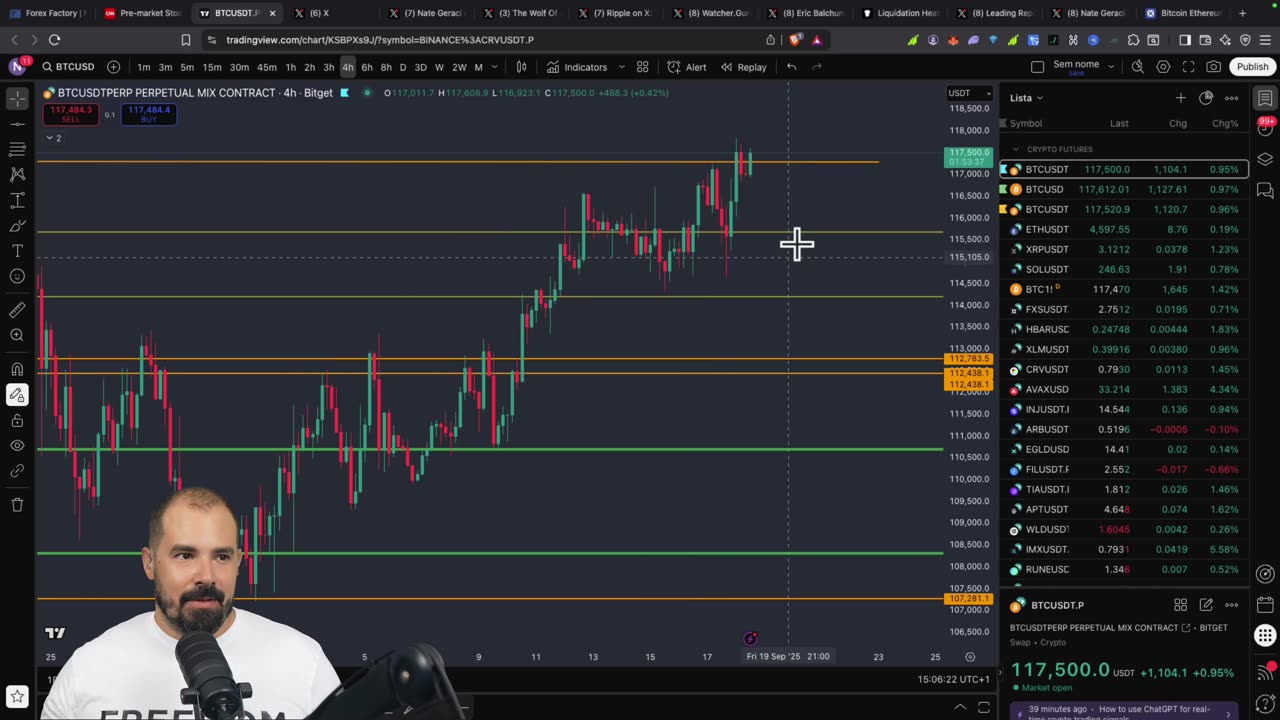
Task: Select the ruler measure tool
Action: (x=17, y=310)
